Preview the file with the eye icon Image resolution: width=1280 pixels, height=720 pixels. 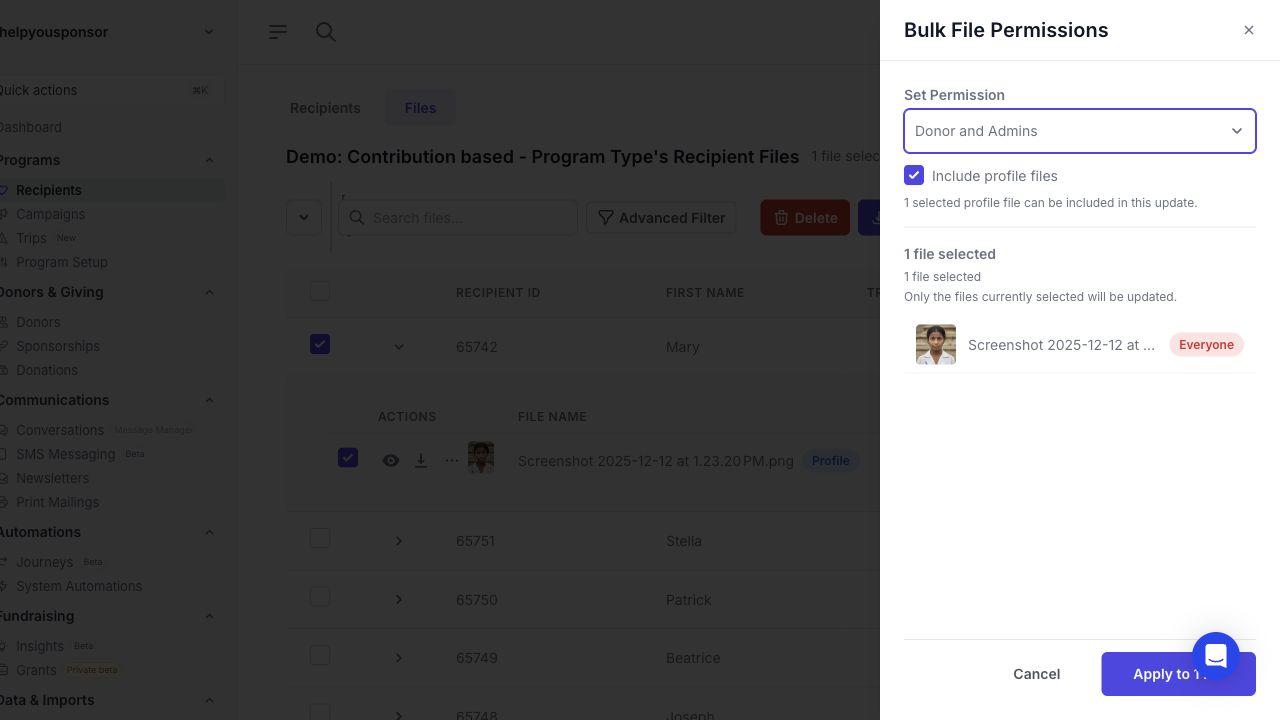(x=391, y=461)
